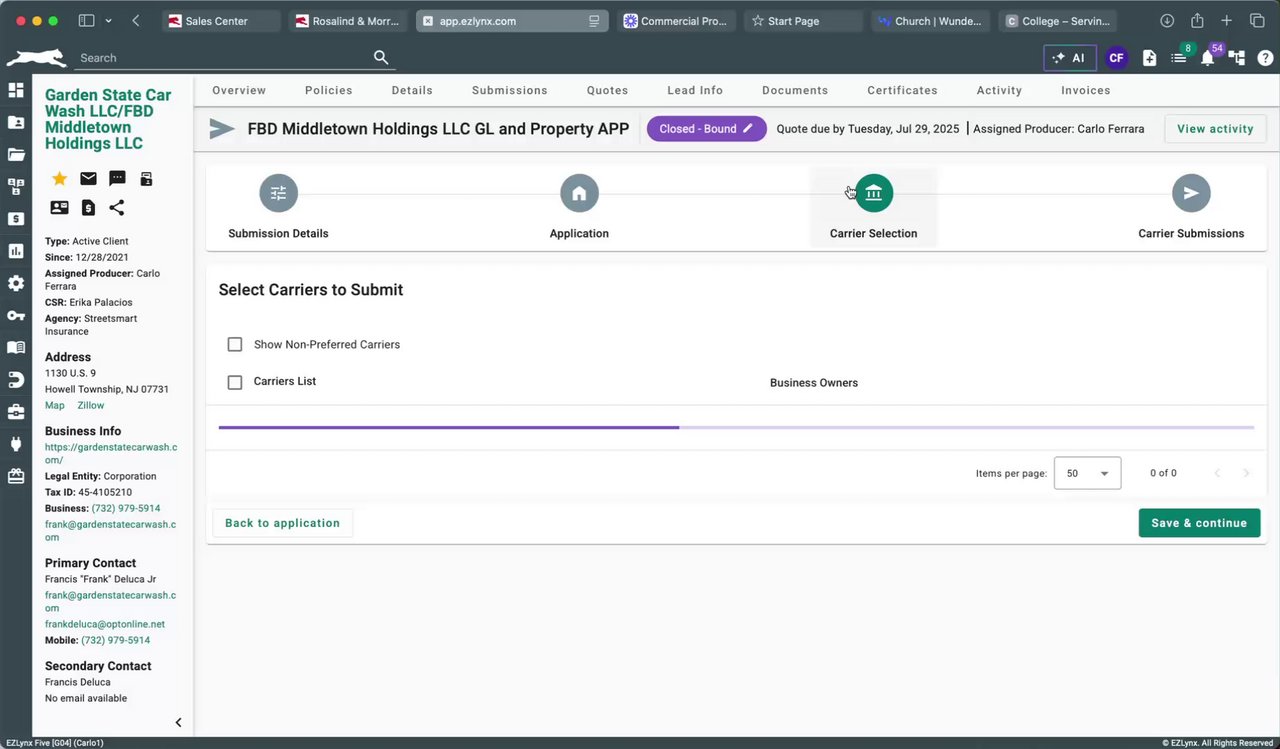Click the dollar document icon under client name

(88, 207)
